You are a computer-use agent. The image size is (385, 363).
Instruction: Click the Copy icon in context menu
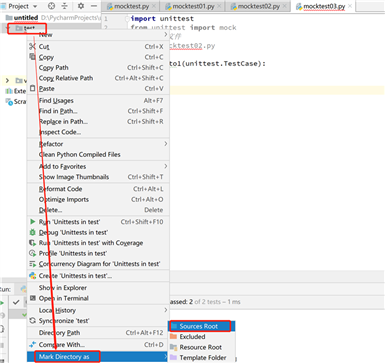[32, 57]
